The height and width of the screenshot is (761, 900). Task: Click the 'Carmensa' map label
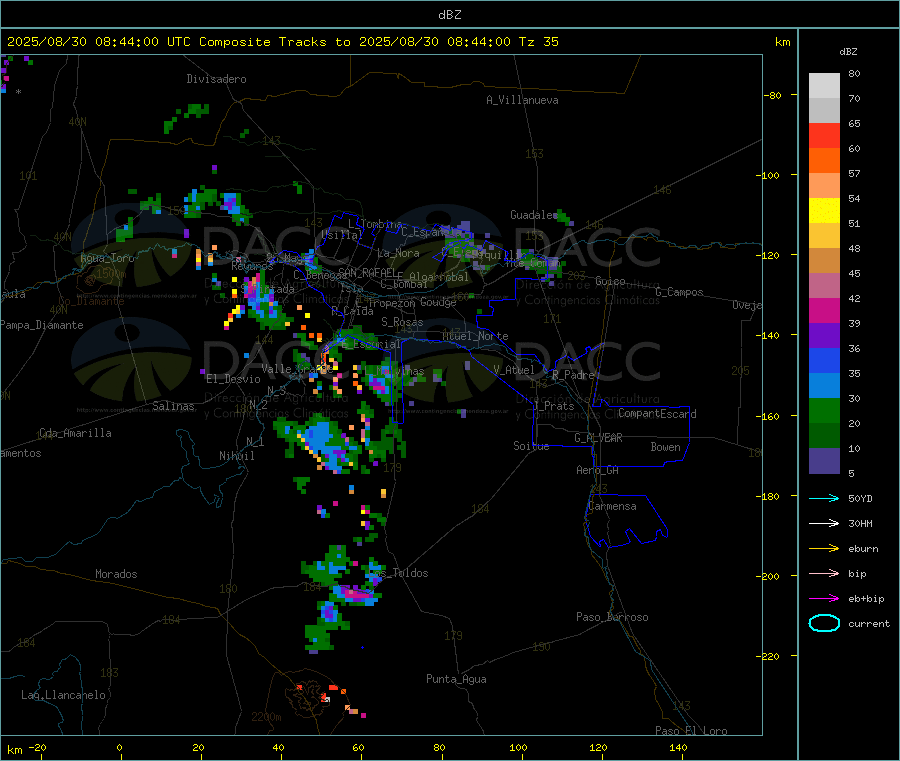(612, 506)
